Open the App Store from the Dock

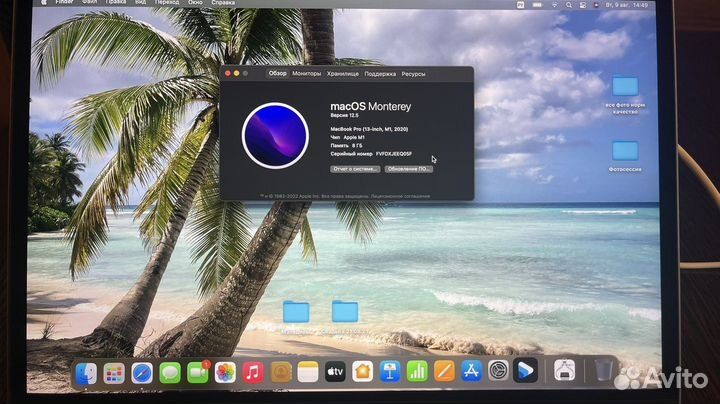[x=471, y=370]
